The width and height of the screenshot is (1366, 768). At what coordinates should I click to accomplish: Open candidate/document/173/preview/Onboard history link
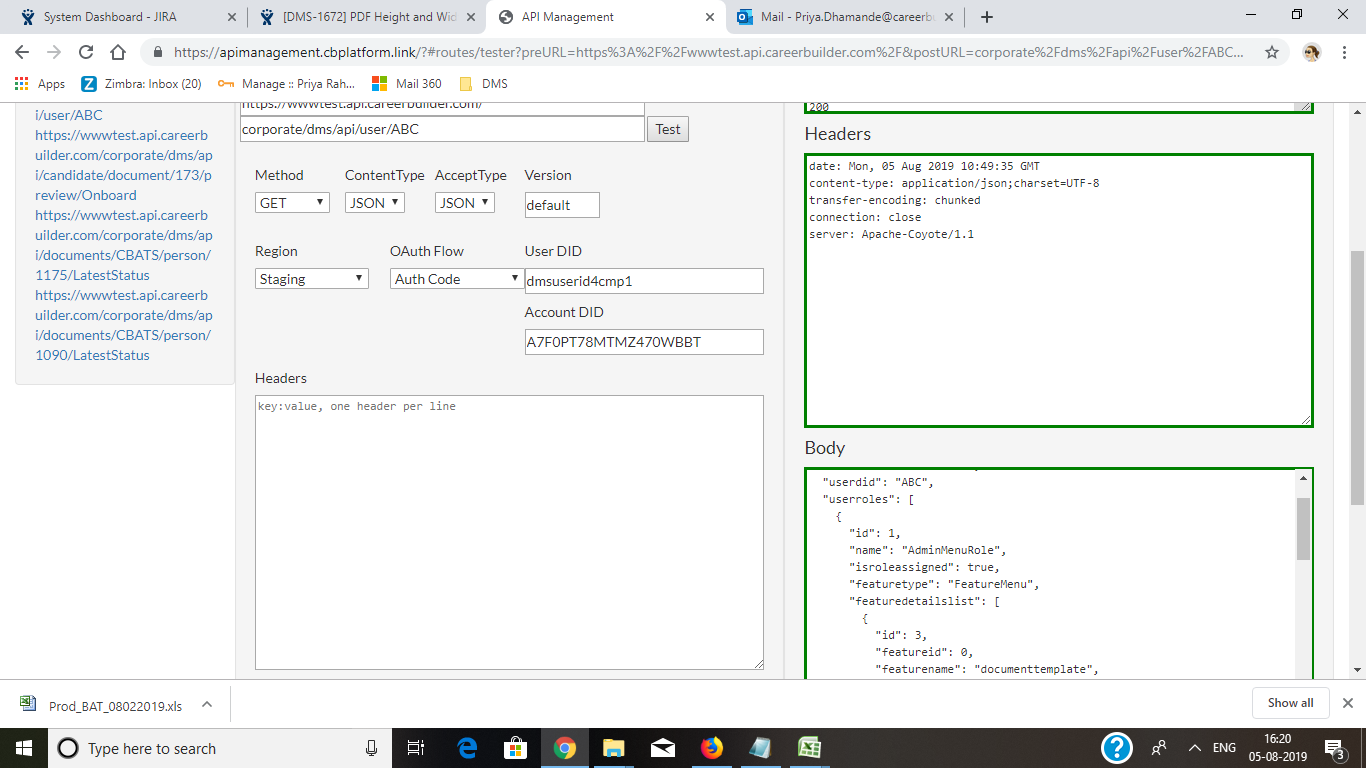(123, 165)
